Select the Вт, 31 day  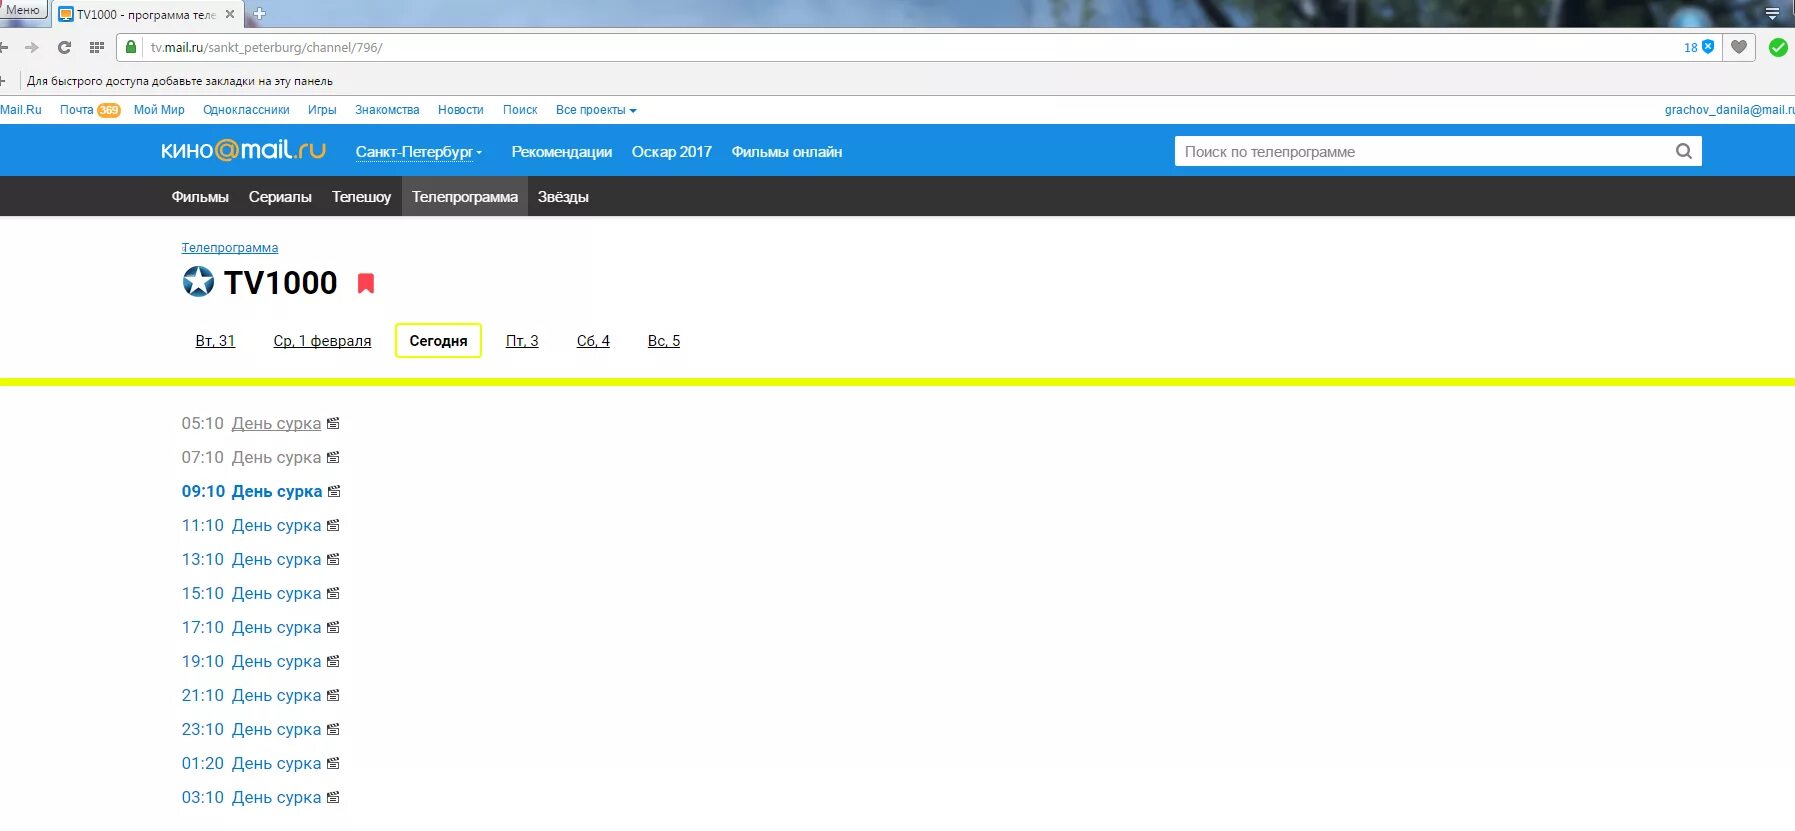tap(215, 341)
